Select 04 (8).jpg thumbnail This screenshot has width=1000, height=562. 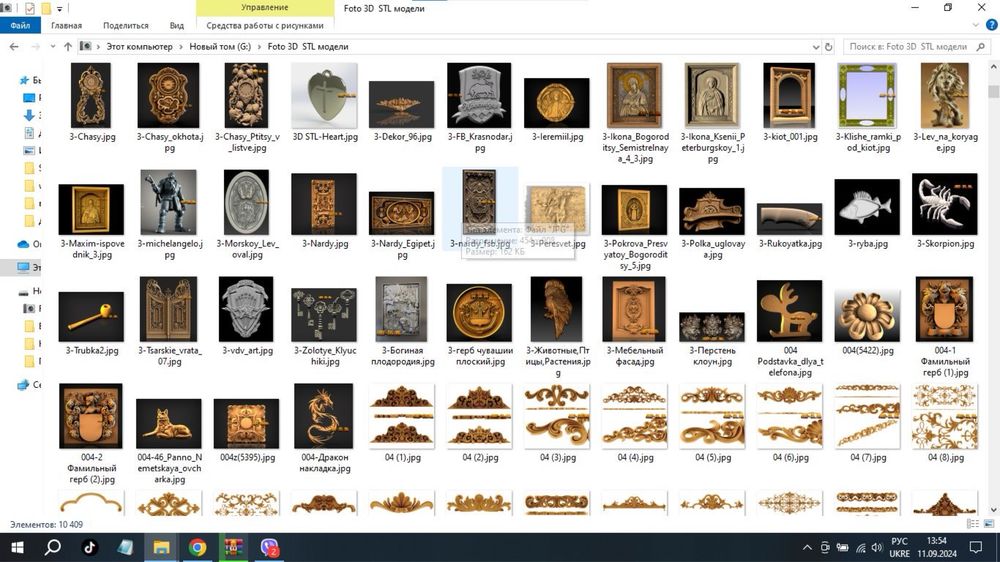[945, 416]
